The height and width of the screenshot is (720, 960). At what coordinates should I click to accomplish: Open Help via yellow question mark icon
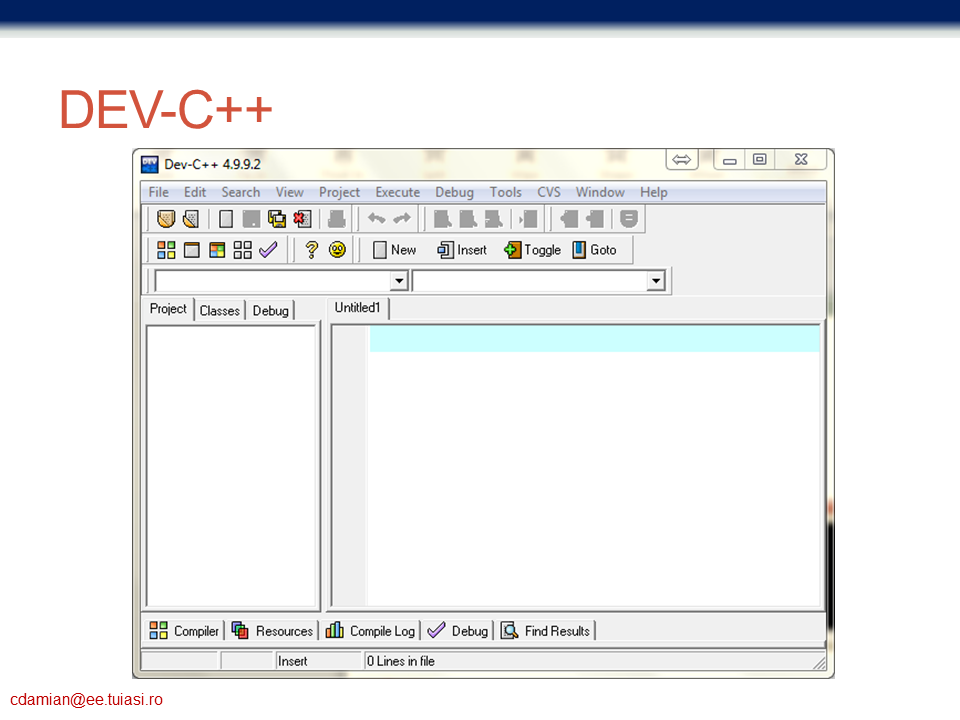[x=312, y=250]
